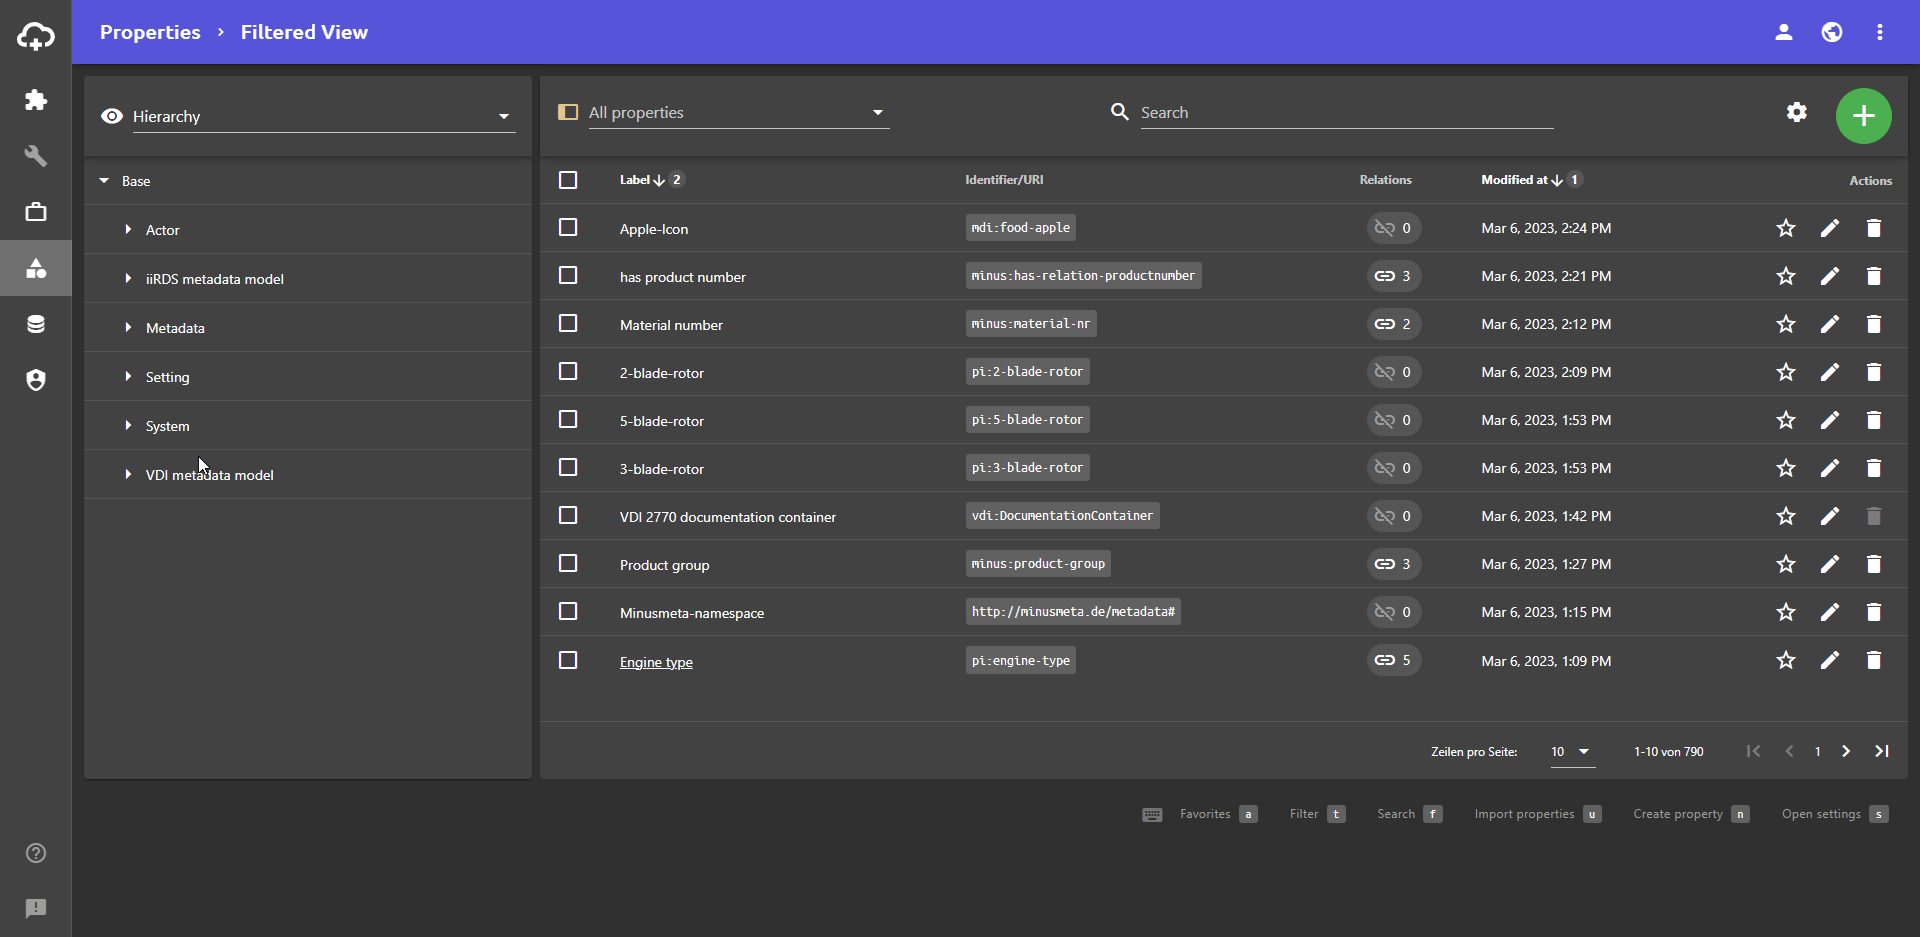1920x937 pixels.
Task: Click the Identifier/URI column header
Action: click(x=1004, y=180)
